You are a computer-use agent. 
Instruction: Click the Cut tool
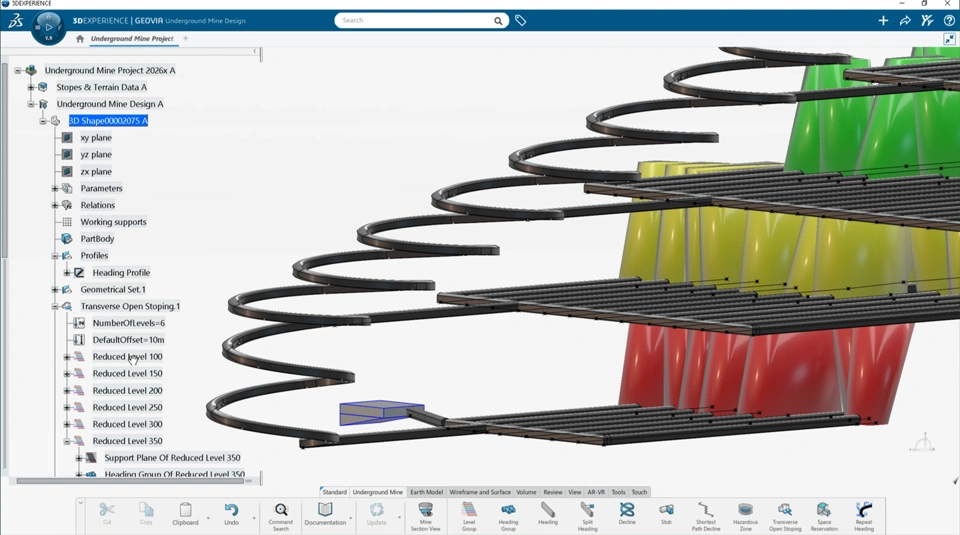[107, 514]
